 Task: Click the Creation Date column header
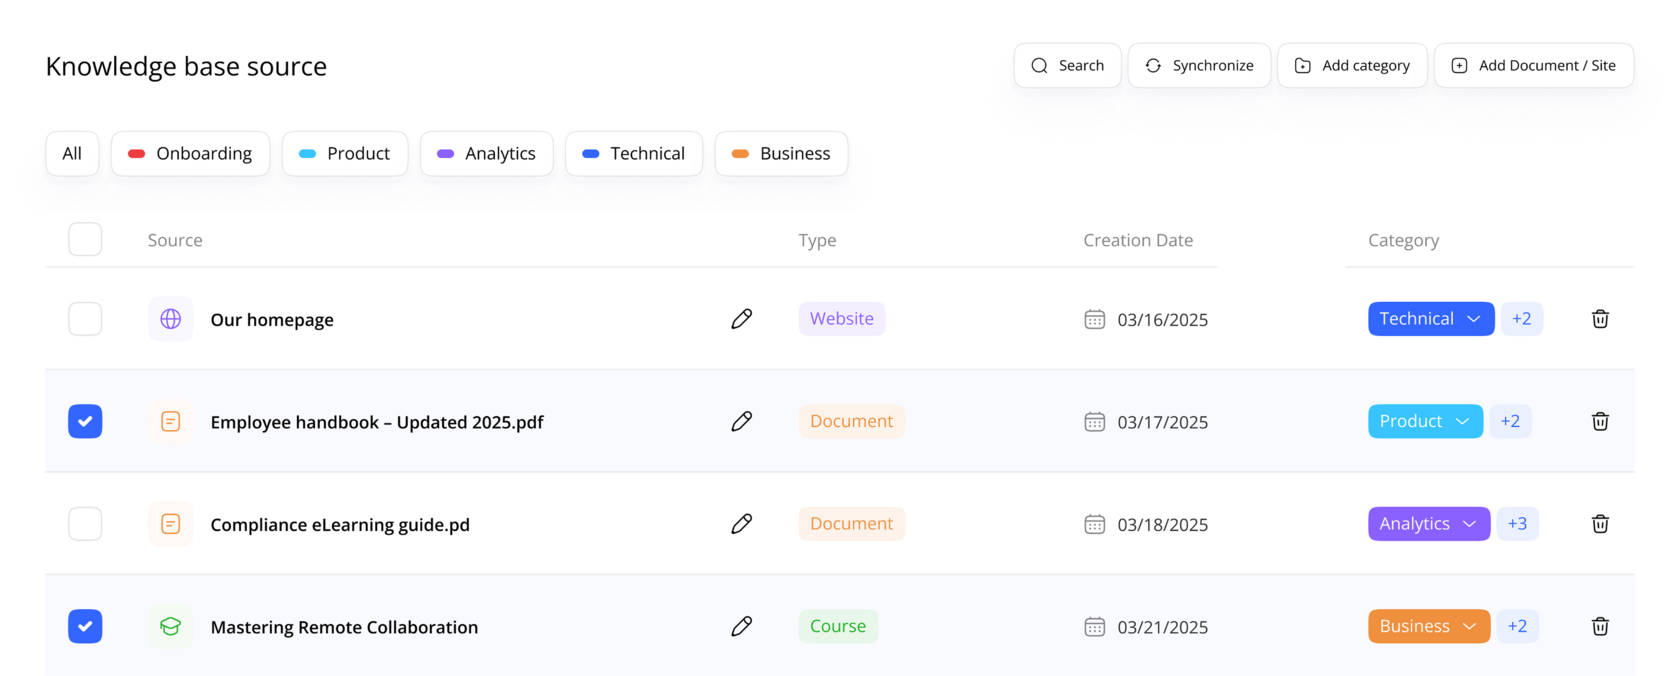click(1138, 240)
